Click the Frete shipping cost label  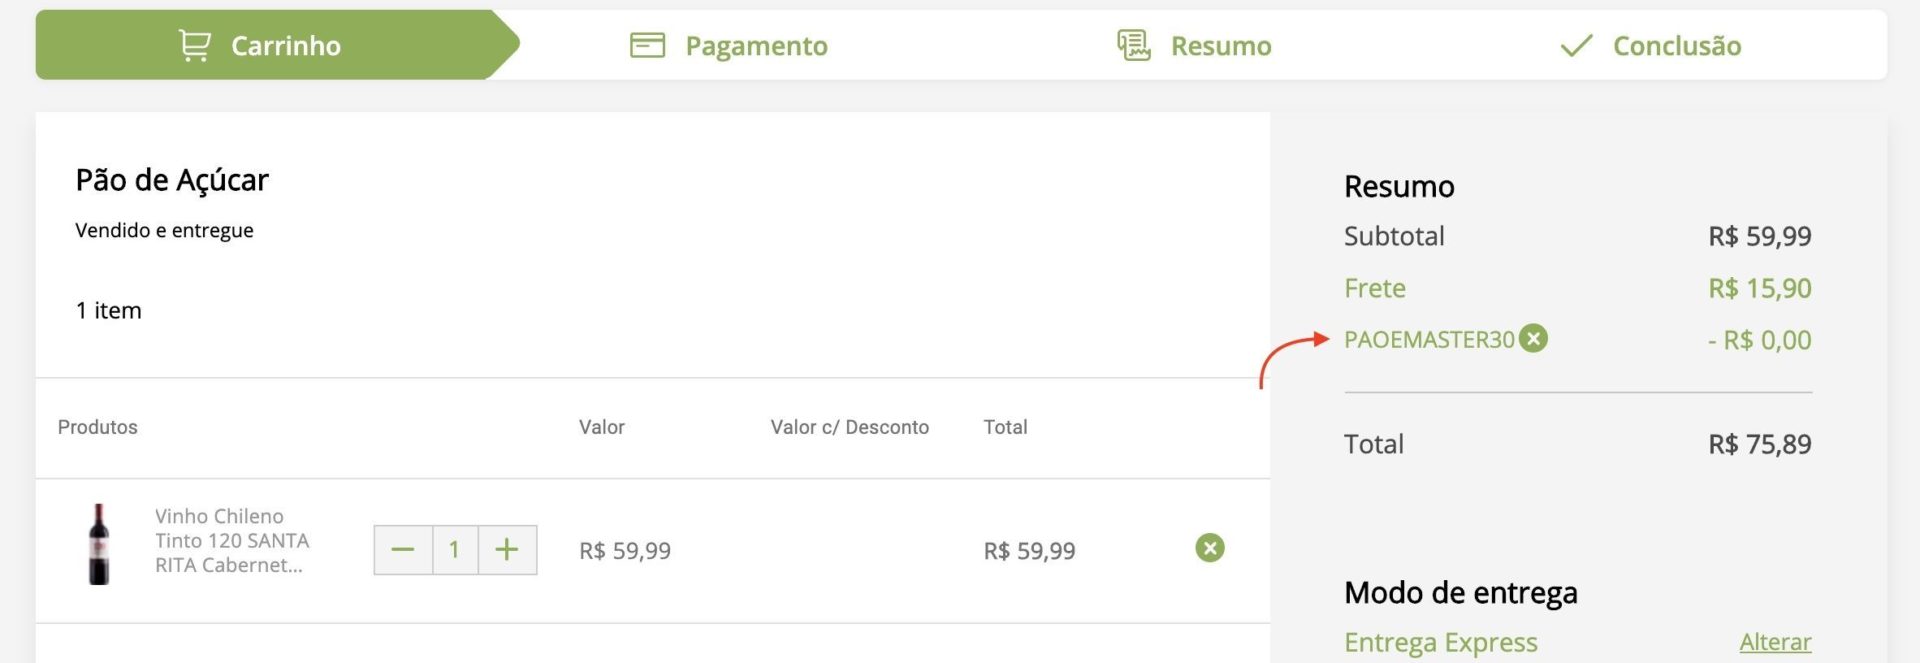[x=1375, y=288]
